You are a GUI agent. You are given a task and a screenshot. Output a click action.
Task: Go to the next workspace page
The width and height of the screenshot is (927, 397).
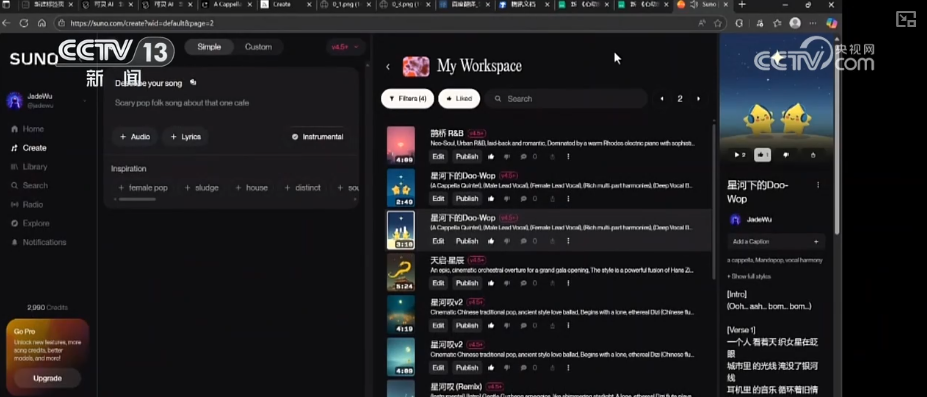pyautogui.click(x=698, y=99)
